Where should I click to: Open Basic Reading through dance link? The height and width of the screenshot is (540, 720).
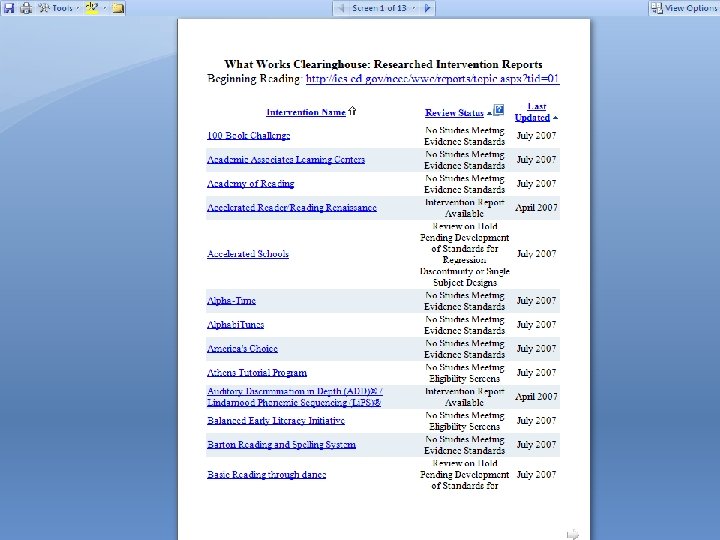[266, 474]
